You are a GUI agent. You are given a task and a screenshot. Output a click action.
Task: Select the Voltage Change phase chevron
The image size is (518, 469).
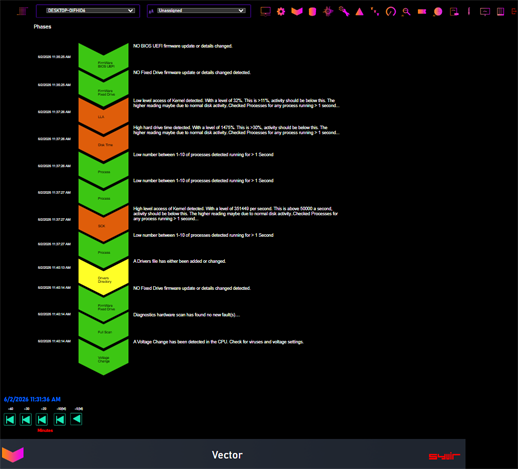coord(103,357)
